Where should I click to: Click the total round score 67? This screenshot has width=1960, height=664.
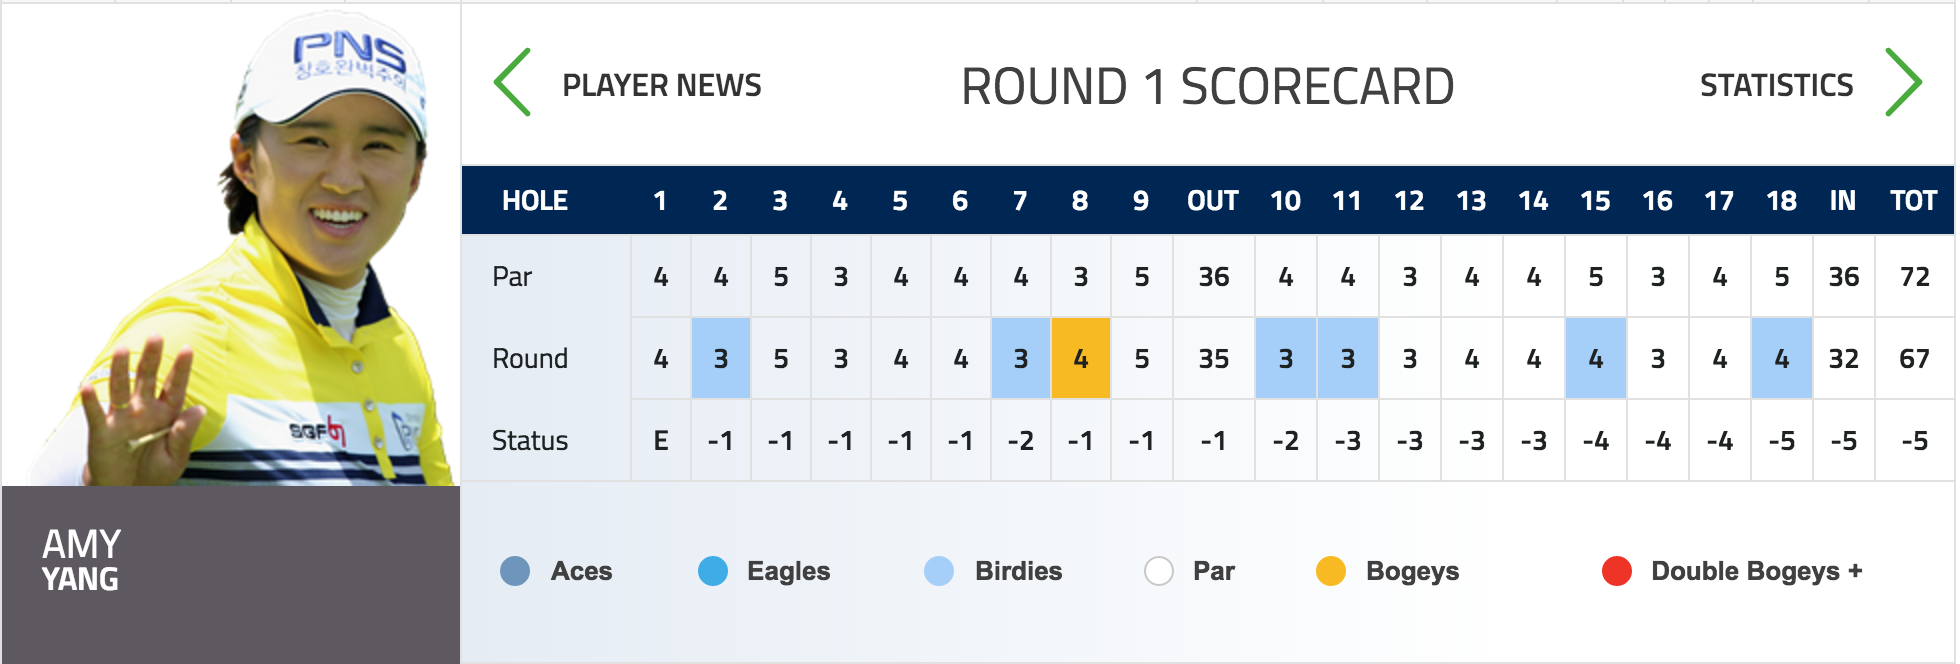pyautogui.click(x=1915, y=358)
